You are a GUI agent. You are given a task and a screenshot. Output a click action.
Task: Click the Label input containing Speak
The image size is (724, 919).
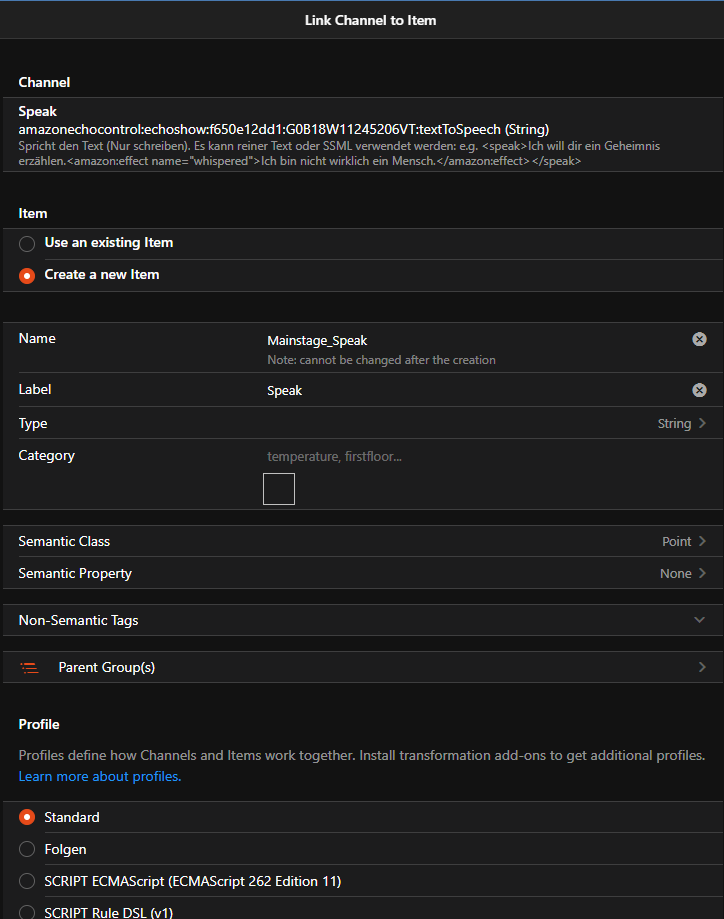click(x=470, y=390)
